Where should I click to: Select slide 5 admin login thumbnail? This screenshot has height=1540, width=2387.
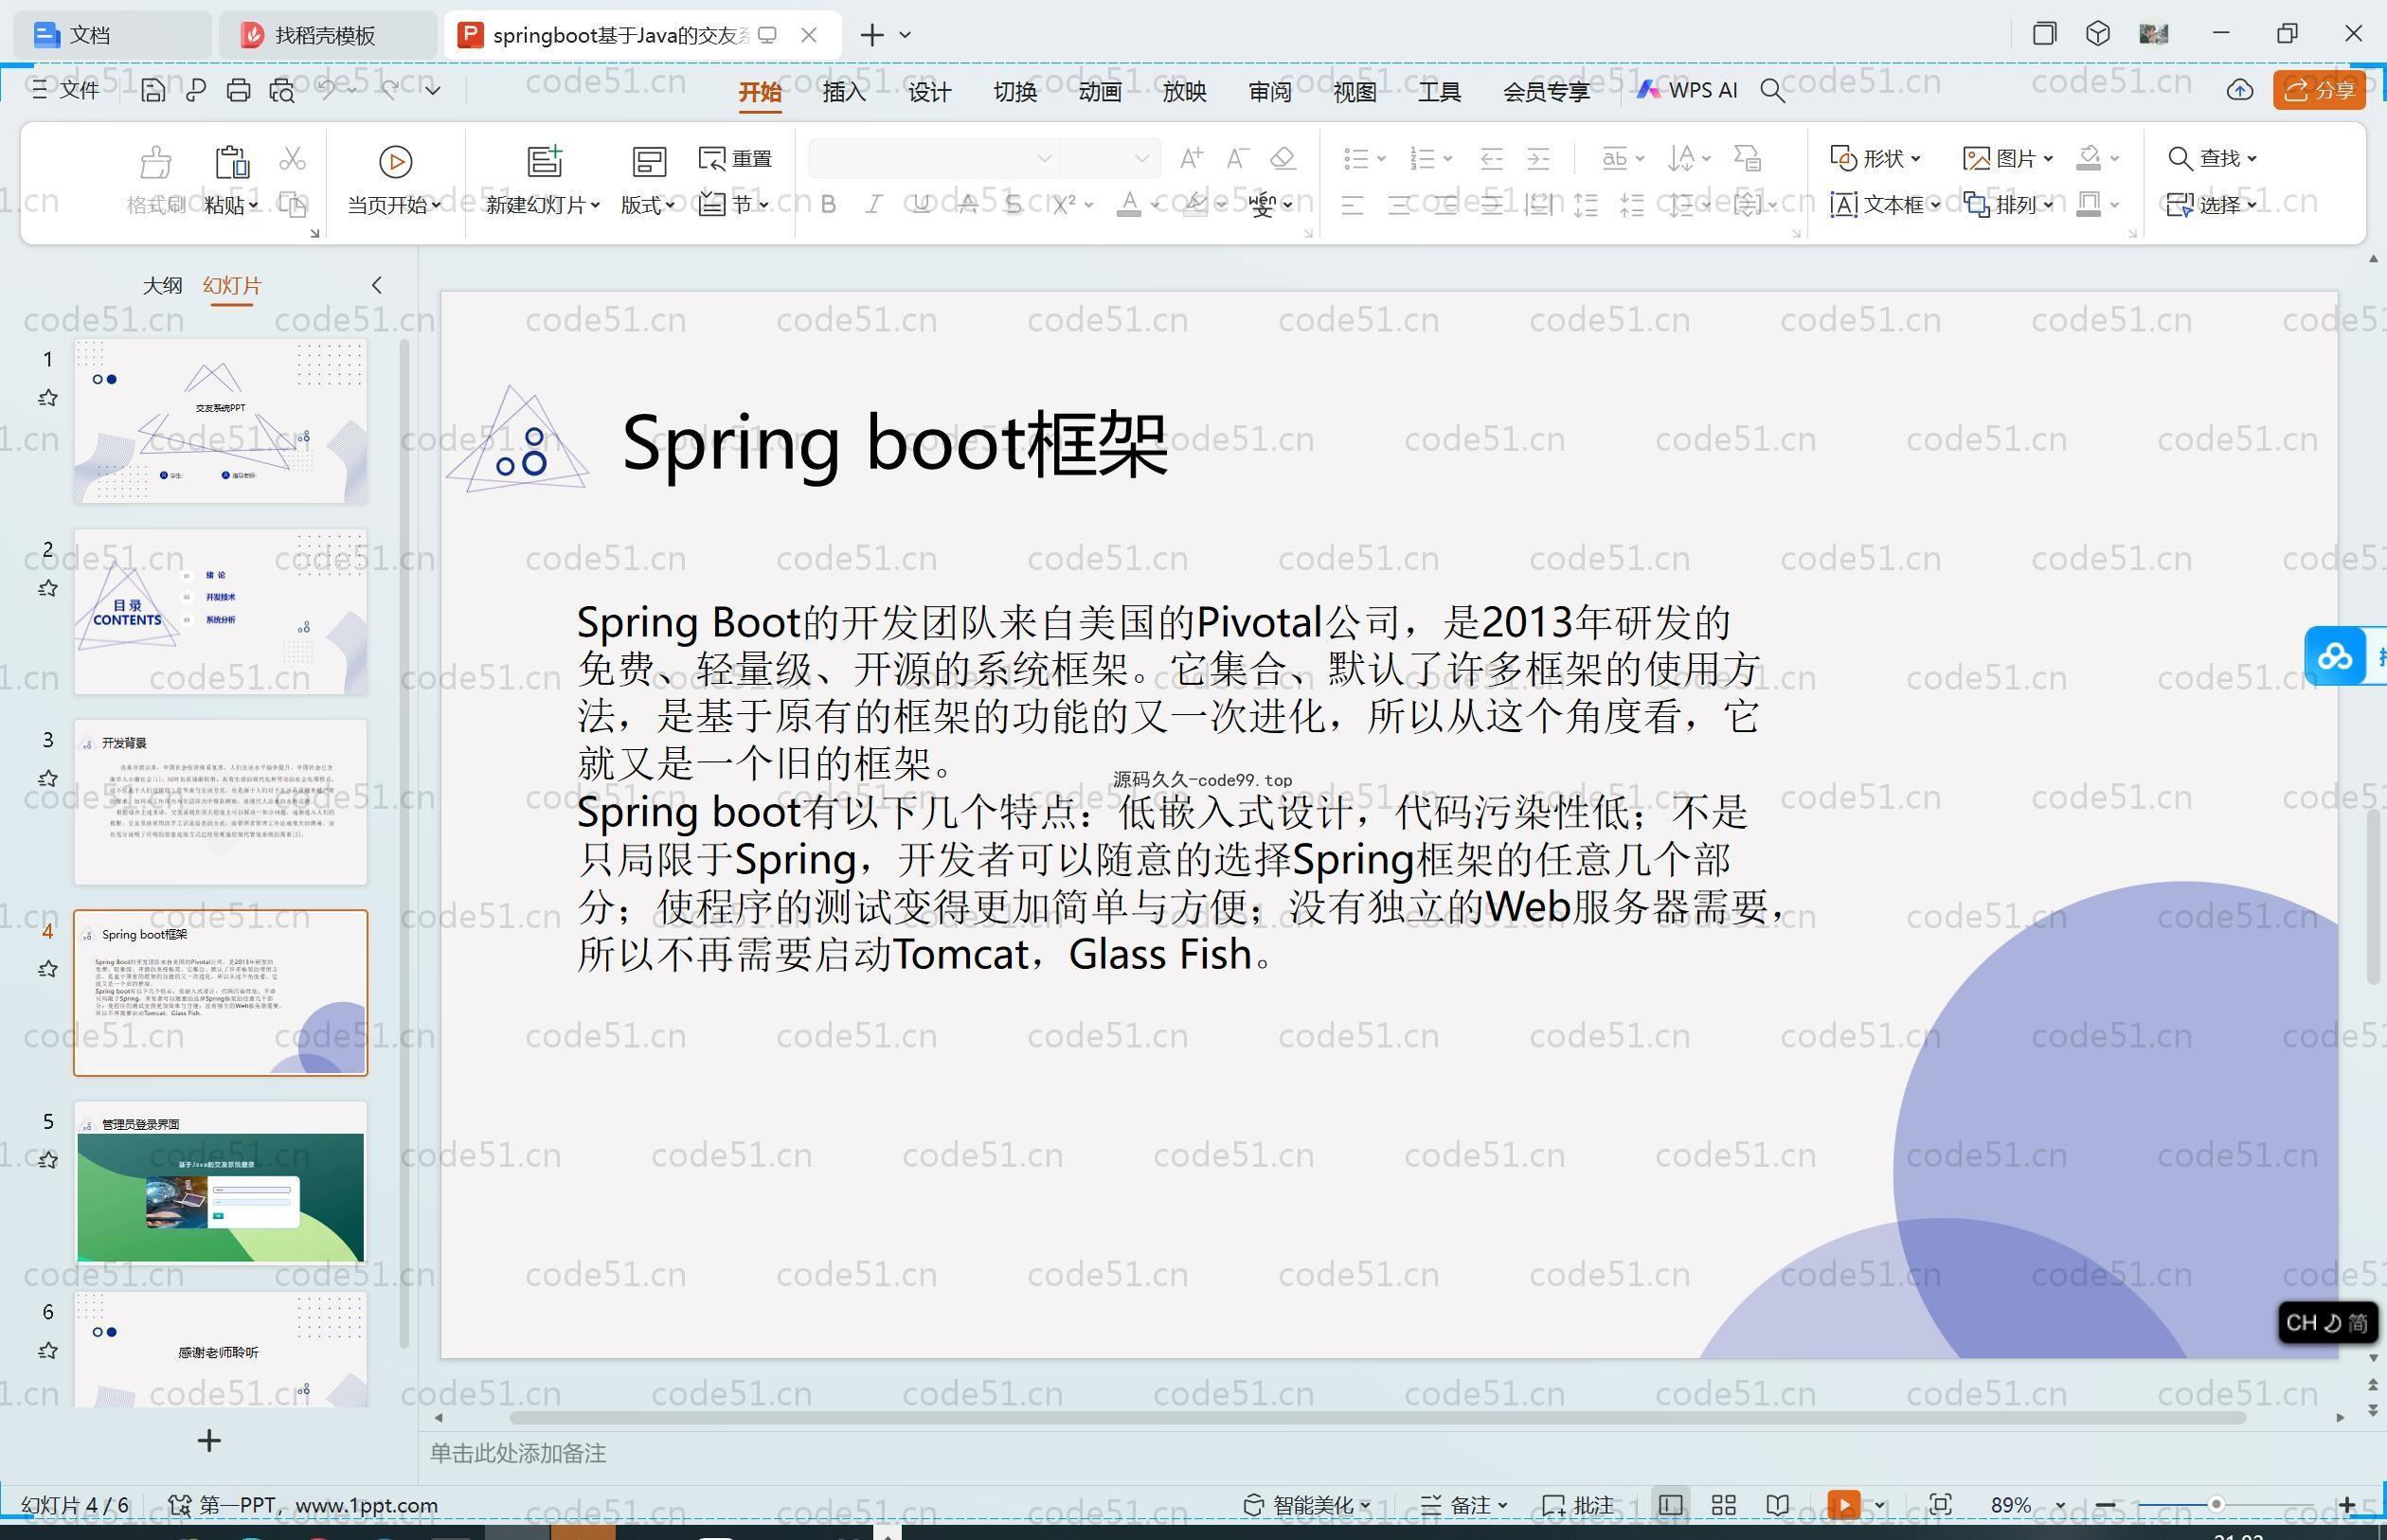221,1183
